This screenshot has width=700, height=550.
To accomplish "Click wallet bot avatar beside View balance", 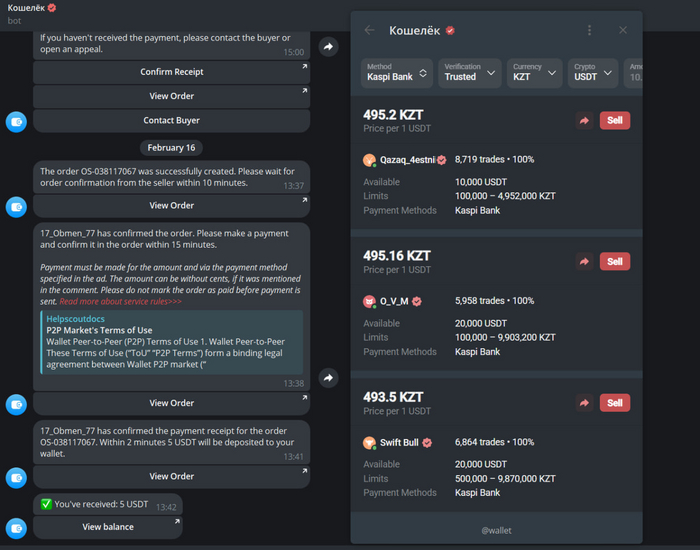I will click(16, 529).
